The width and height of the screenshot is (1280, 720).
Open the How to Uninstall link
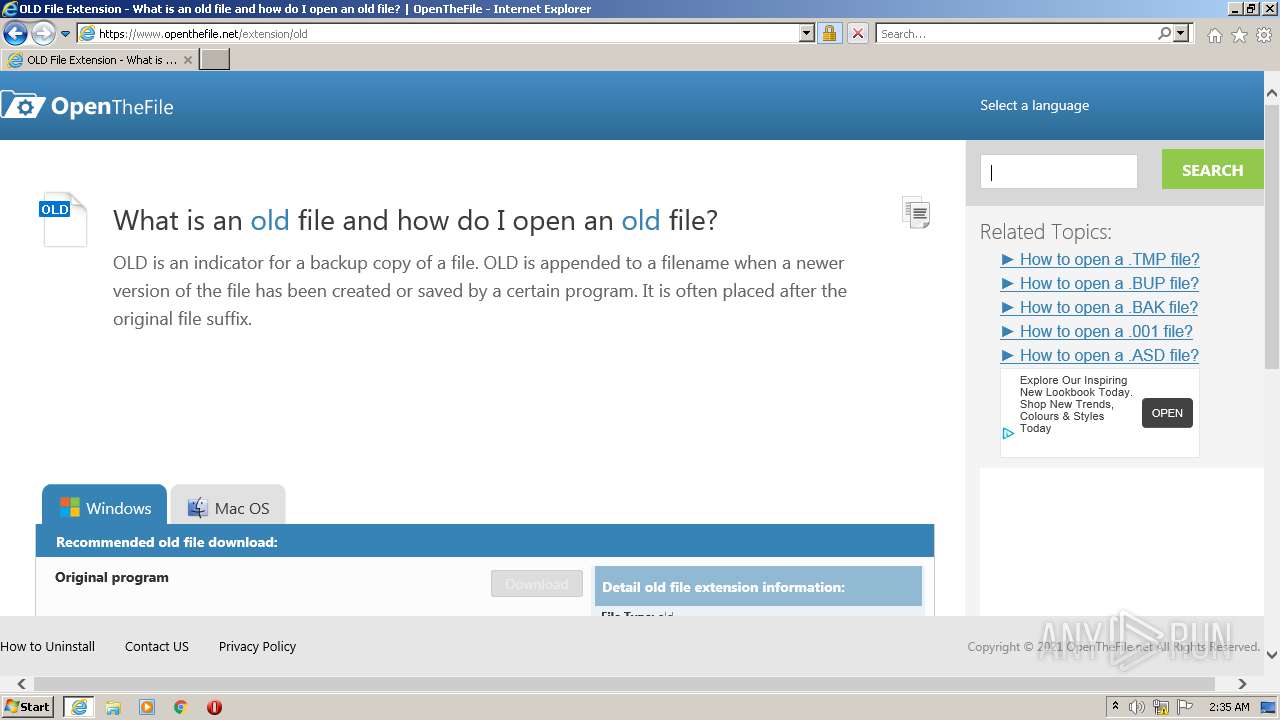(48, 646)
